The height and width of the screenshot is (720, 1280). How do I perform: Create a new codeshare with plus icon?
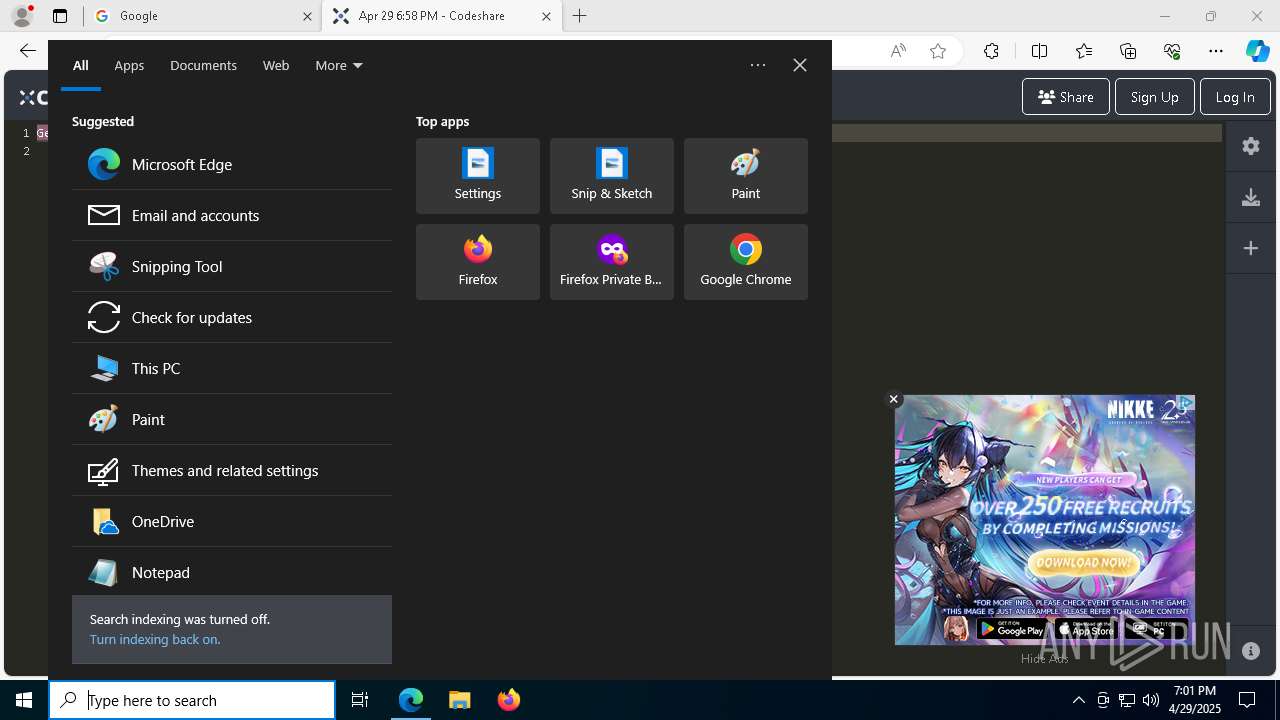click(1251, 248)
